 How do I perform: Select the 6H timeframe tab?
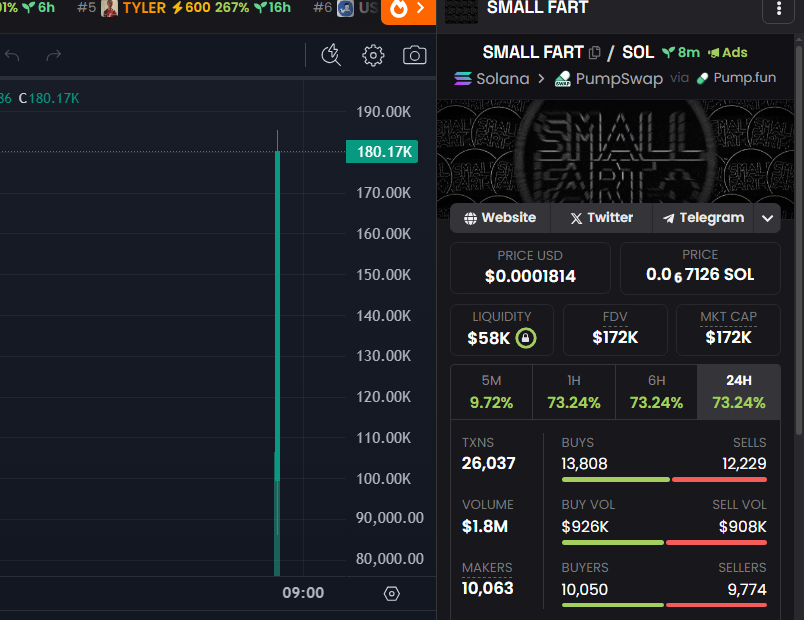point(656,392)
